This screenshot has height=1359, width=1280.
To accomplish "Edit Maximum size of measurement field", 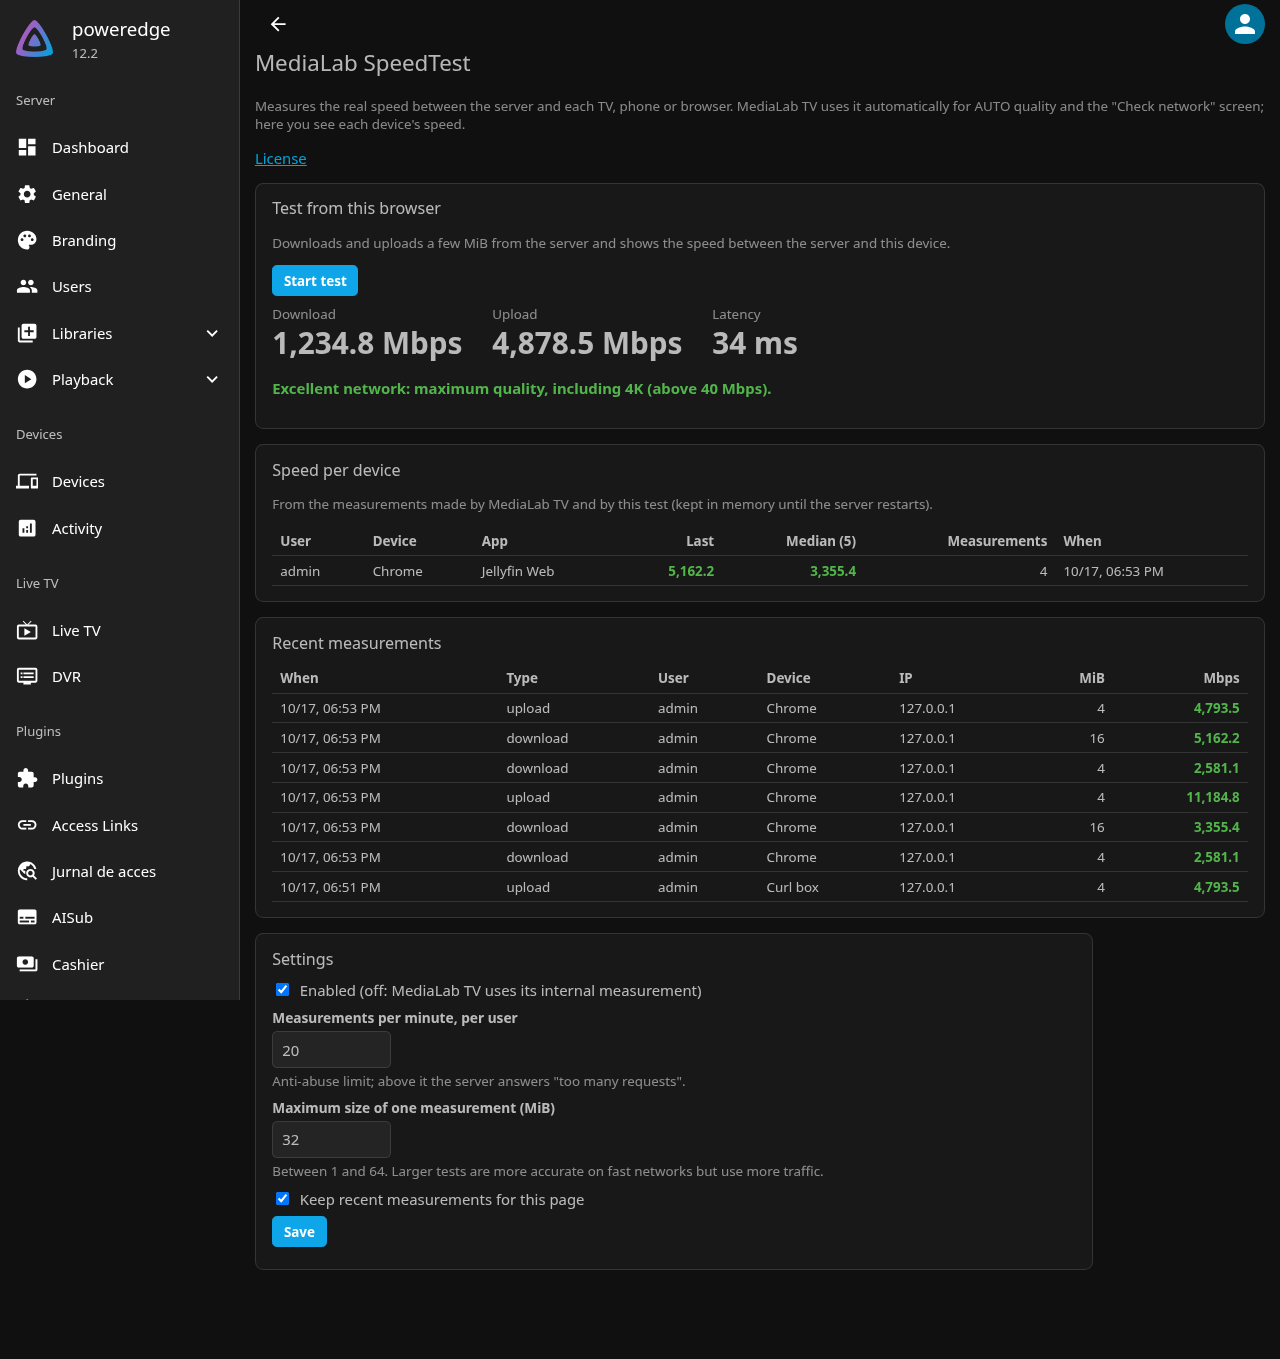I will tap(331, 1140).
